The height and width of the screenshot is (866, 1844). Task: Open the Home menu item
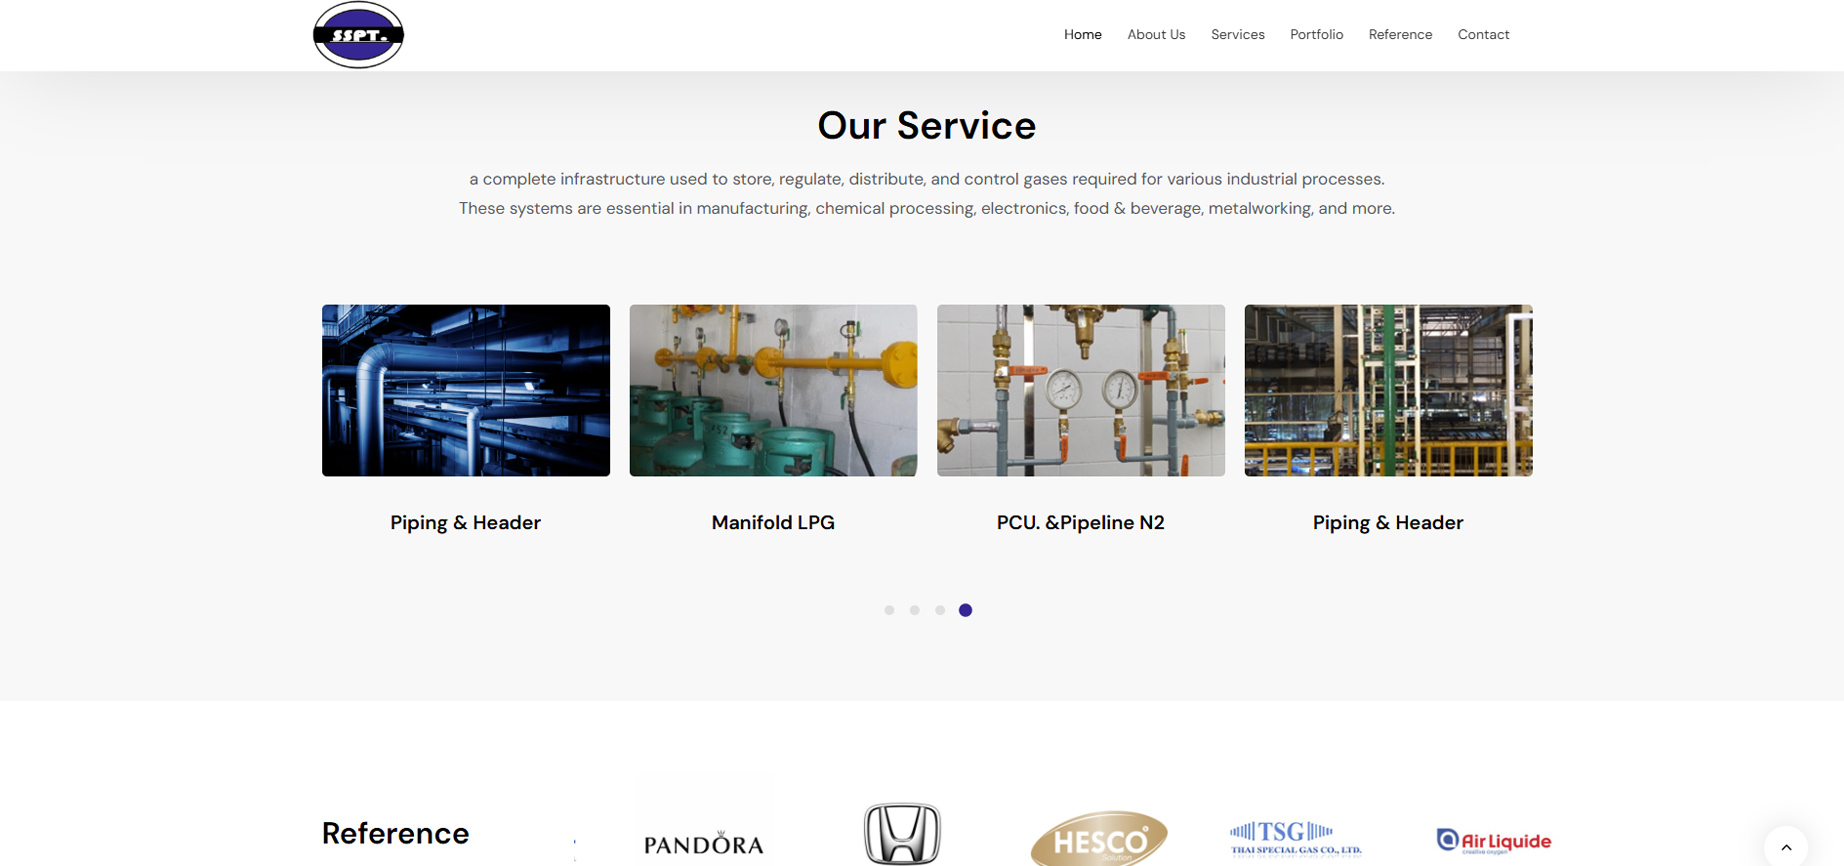pos(1082,35)
